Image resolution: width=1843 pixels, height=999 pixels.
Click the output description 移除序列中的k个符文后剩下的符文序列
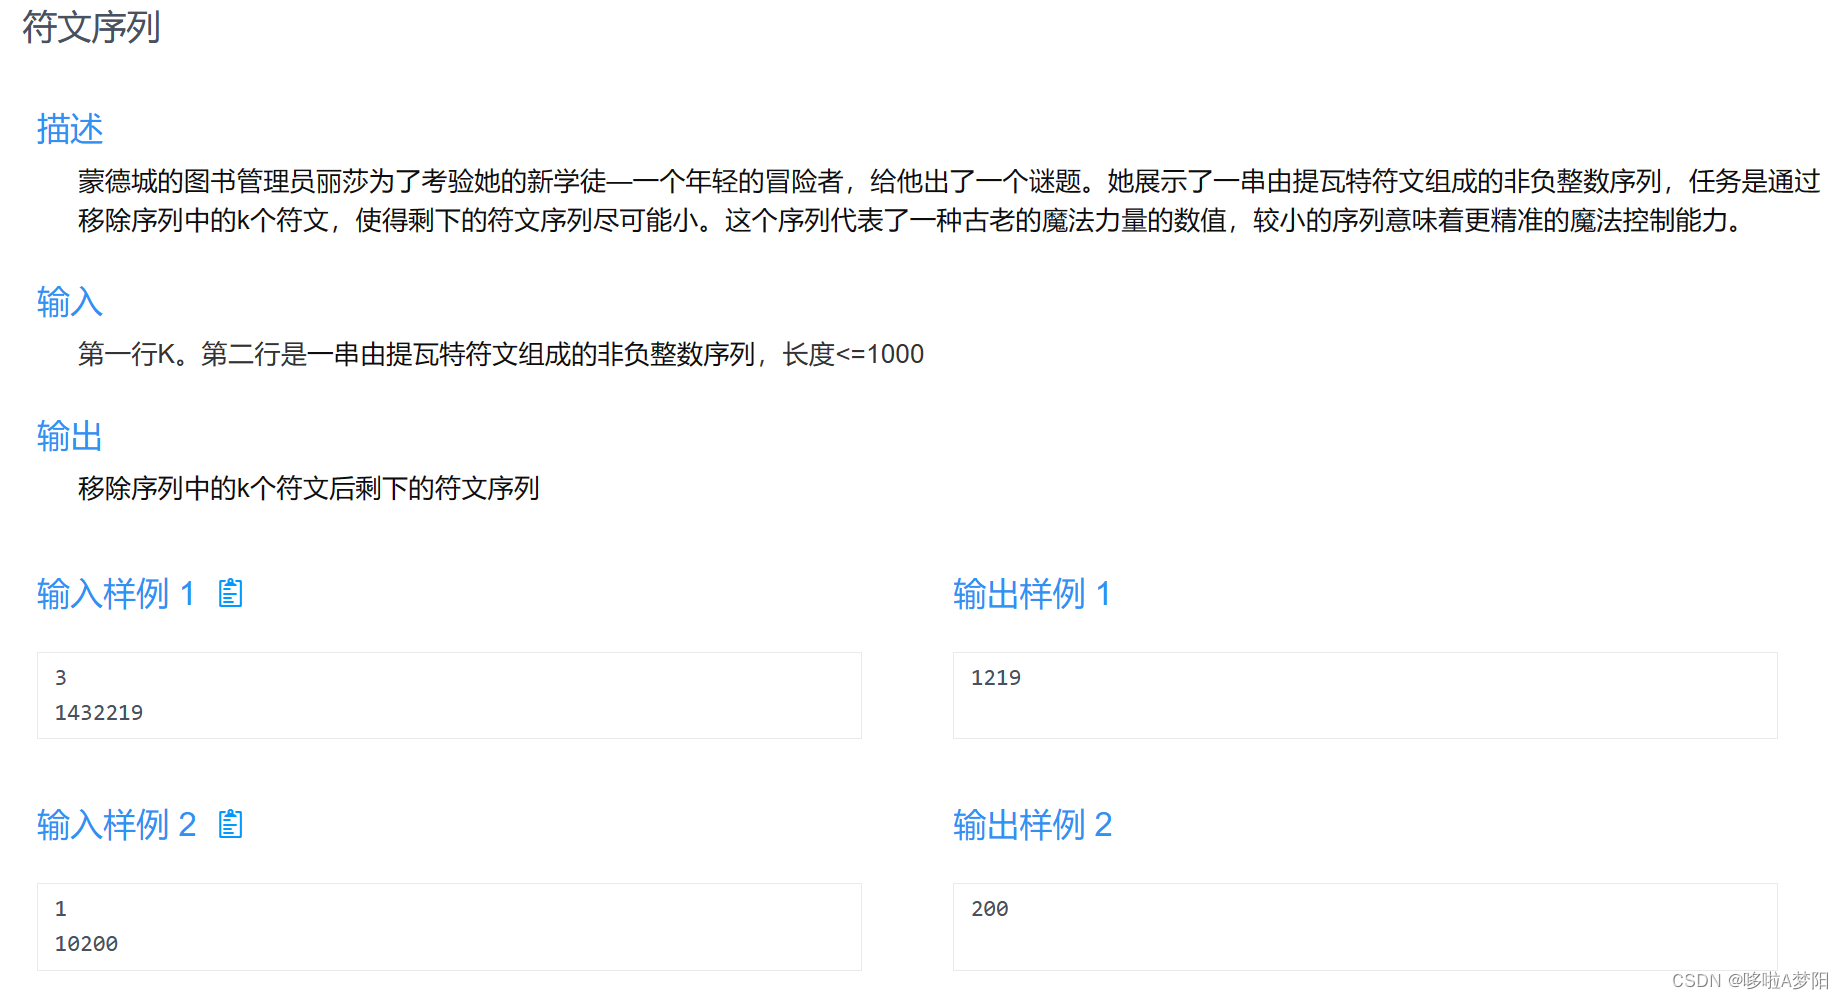point(309,488)
